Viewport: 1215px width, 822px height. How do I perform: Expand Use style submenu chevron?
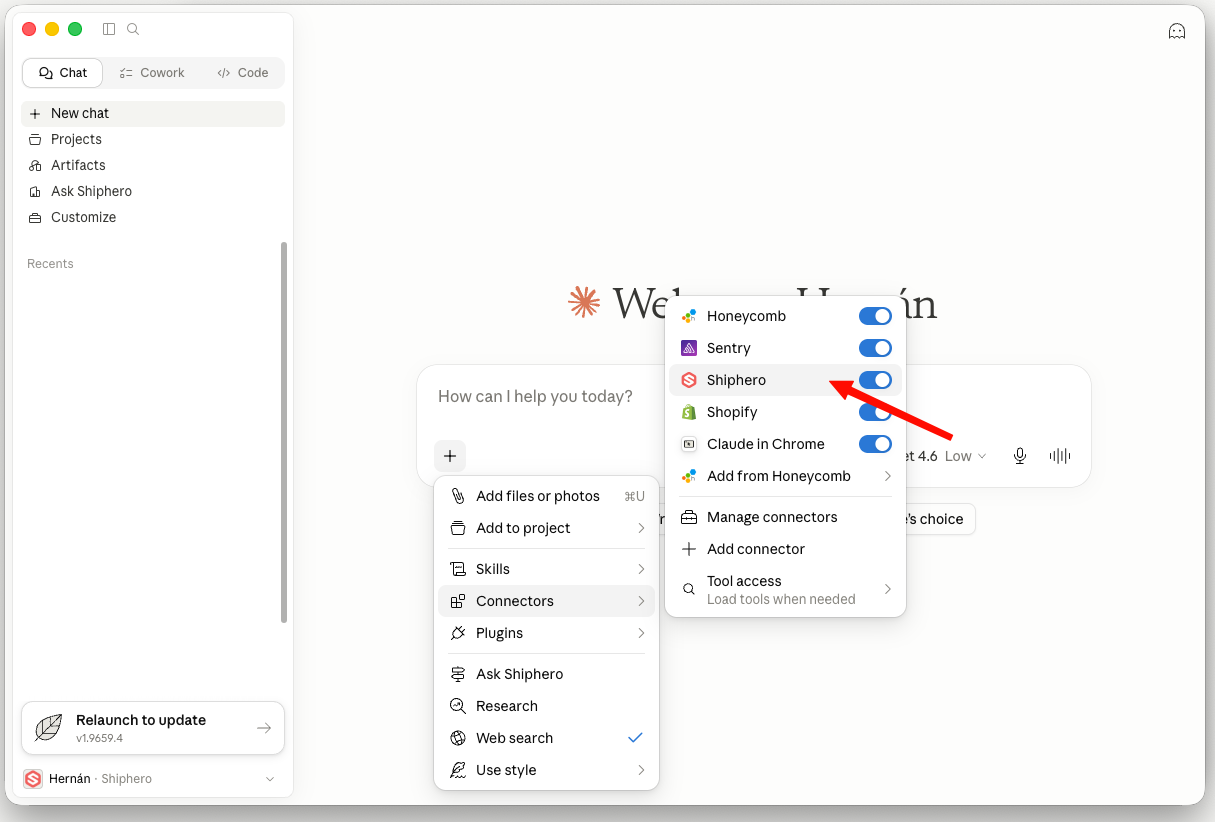click(x=641, y=770)
